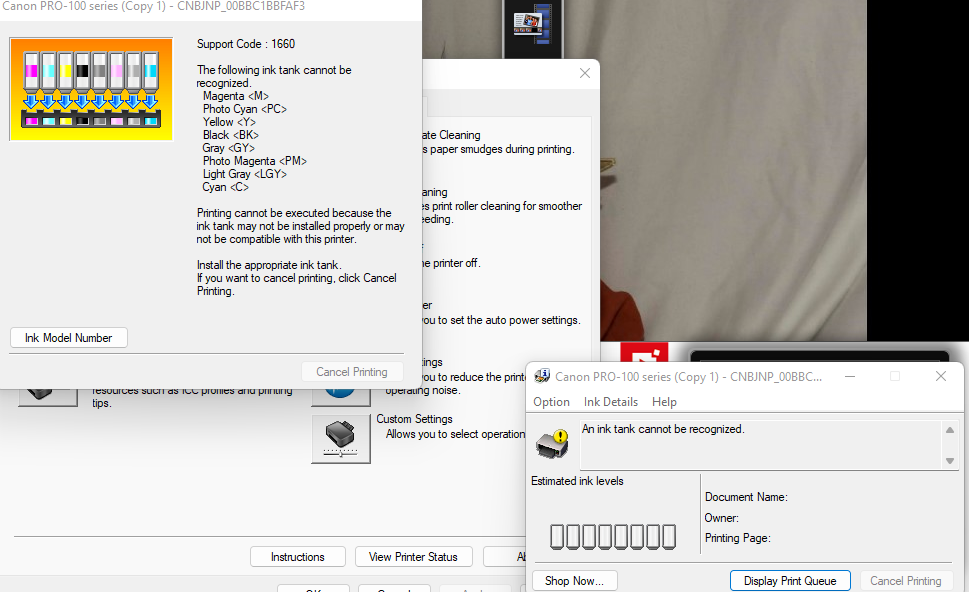The width and height of the screenshot is (969, 592).
Task: Click the rightmost Estimated ink levels tank icon
Action: coord(668,536)
